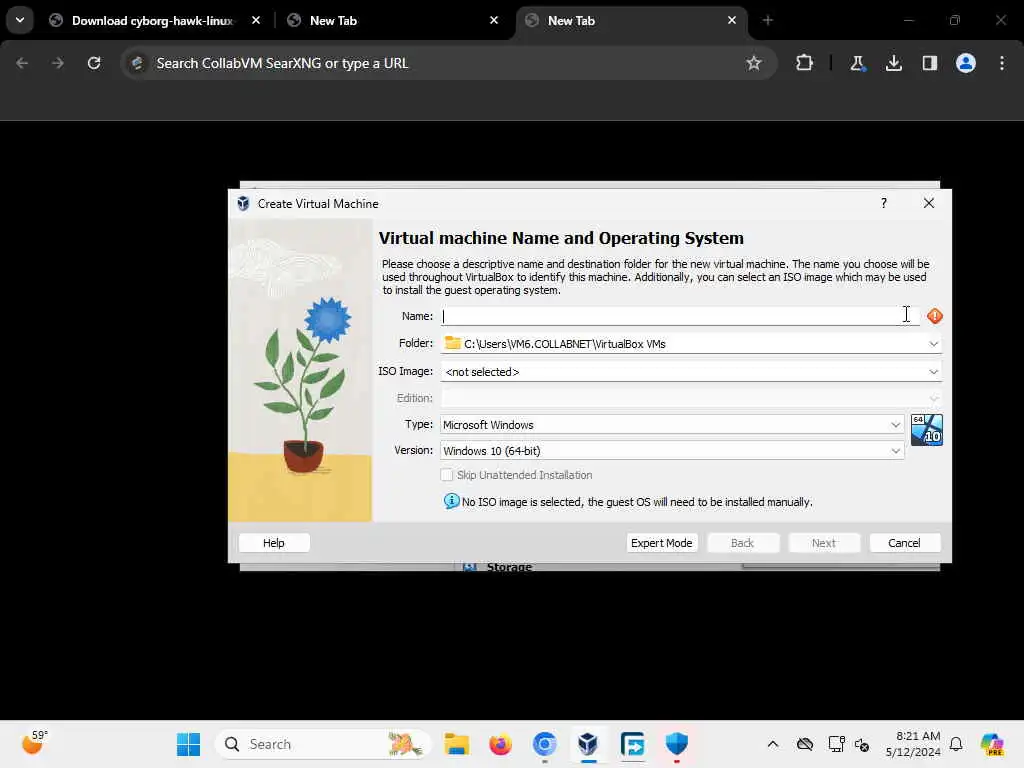The height and width of the screenshot is (768, 1024).
Task: Switch to VirtualBox in the taskbar
Action: pos(588,744)
